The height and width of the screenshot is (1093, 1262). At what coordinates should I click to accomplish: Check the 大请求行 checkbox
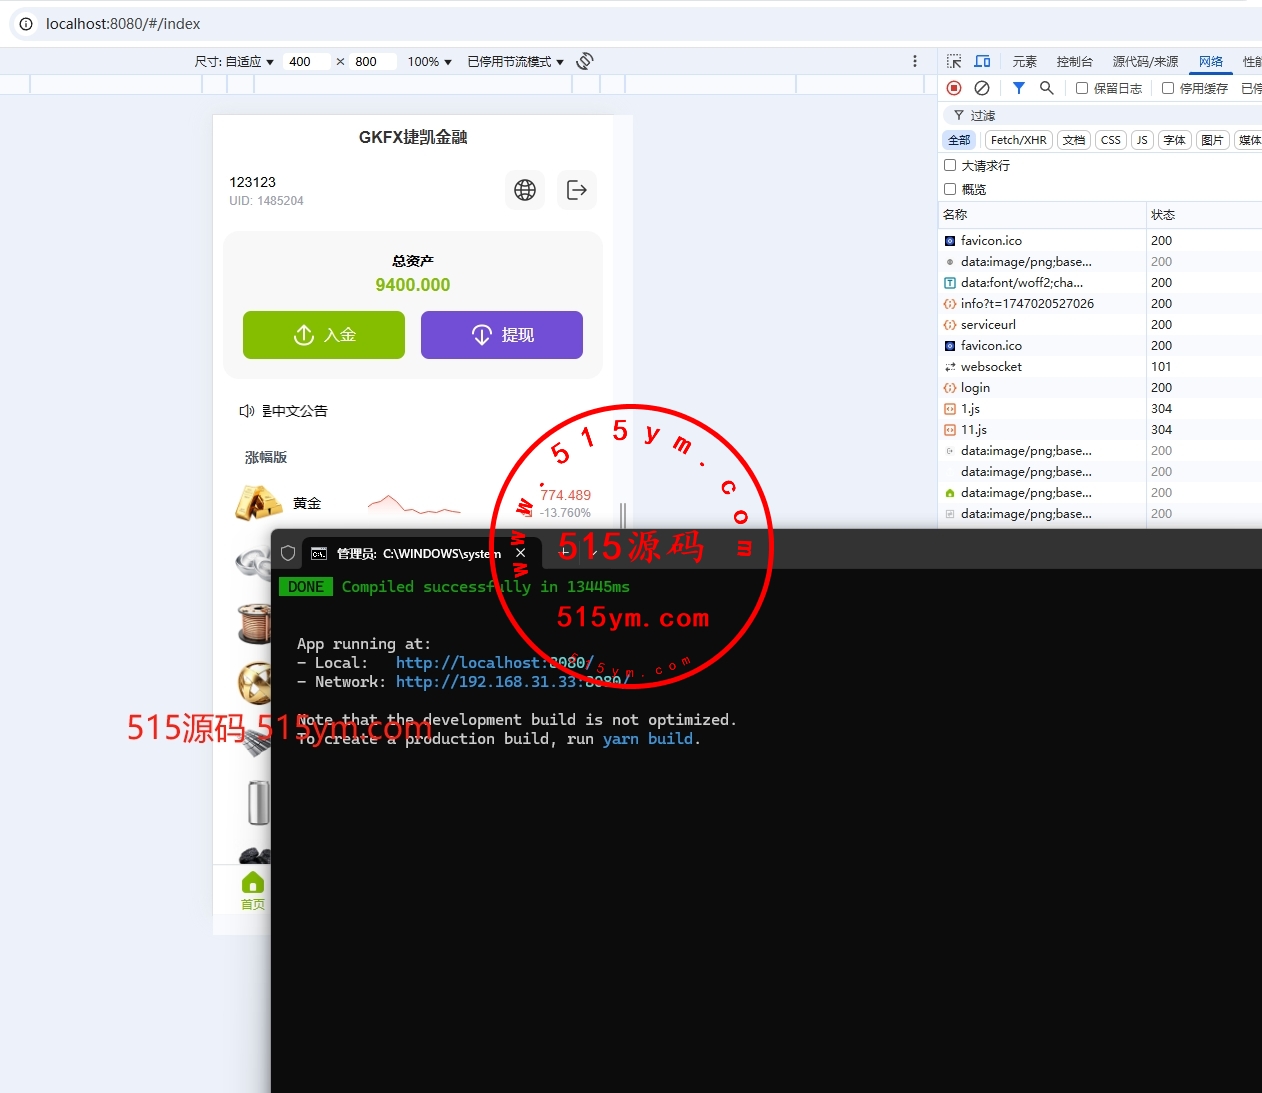point(950,165)
